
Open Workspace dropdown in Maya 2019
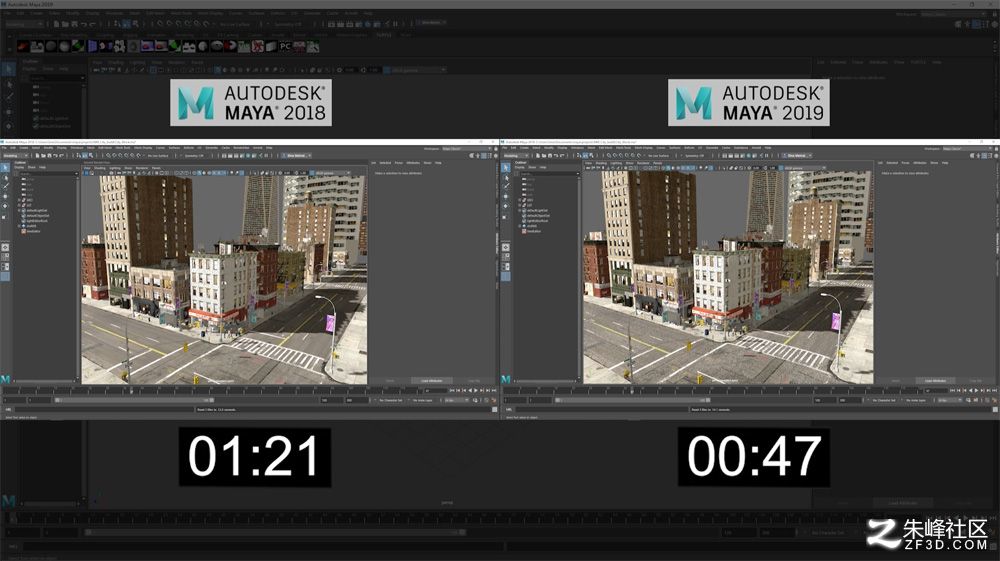[968, 149]
